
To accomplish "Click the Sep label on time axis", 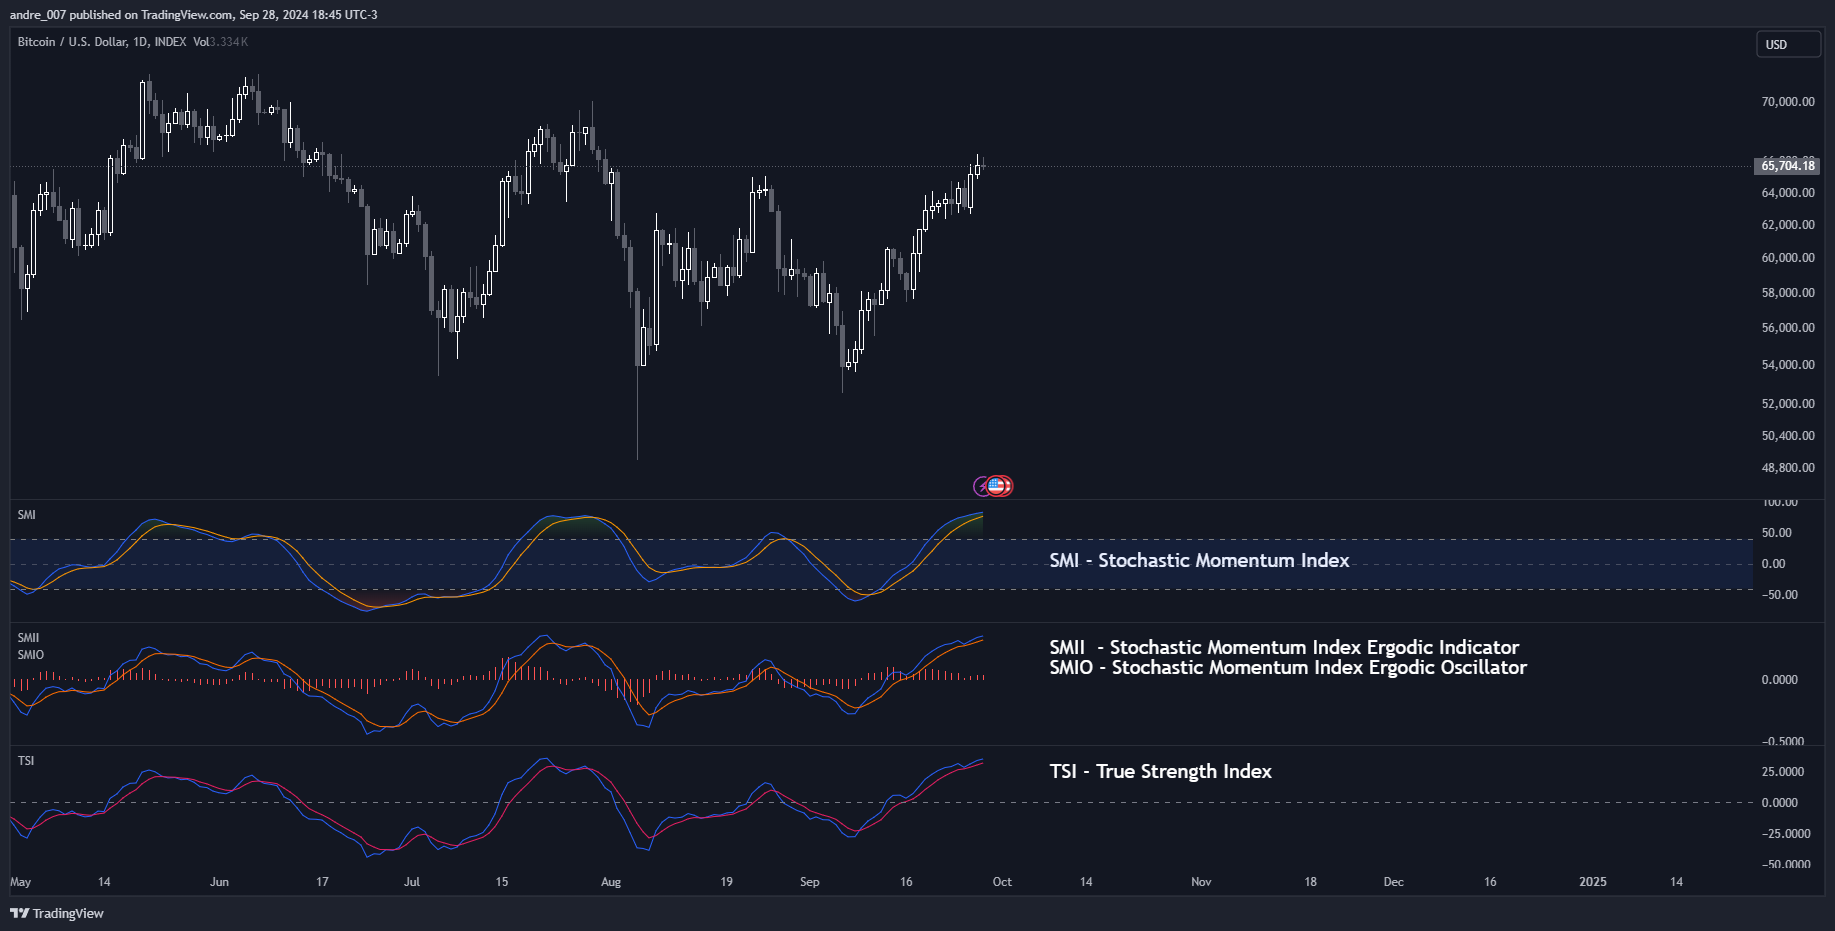I will 810,882.
